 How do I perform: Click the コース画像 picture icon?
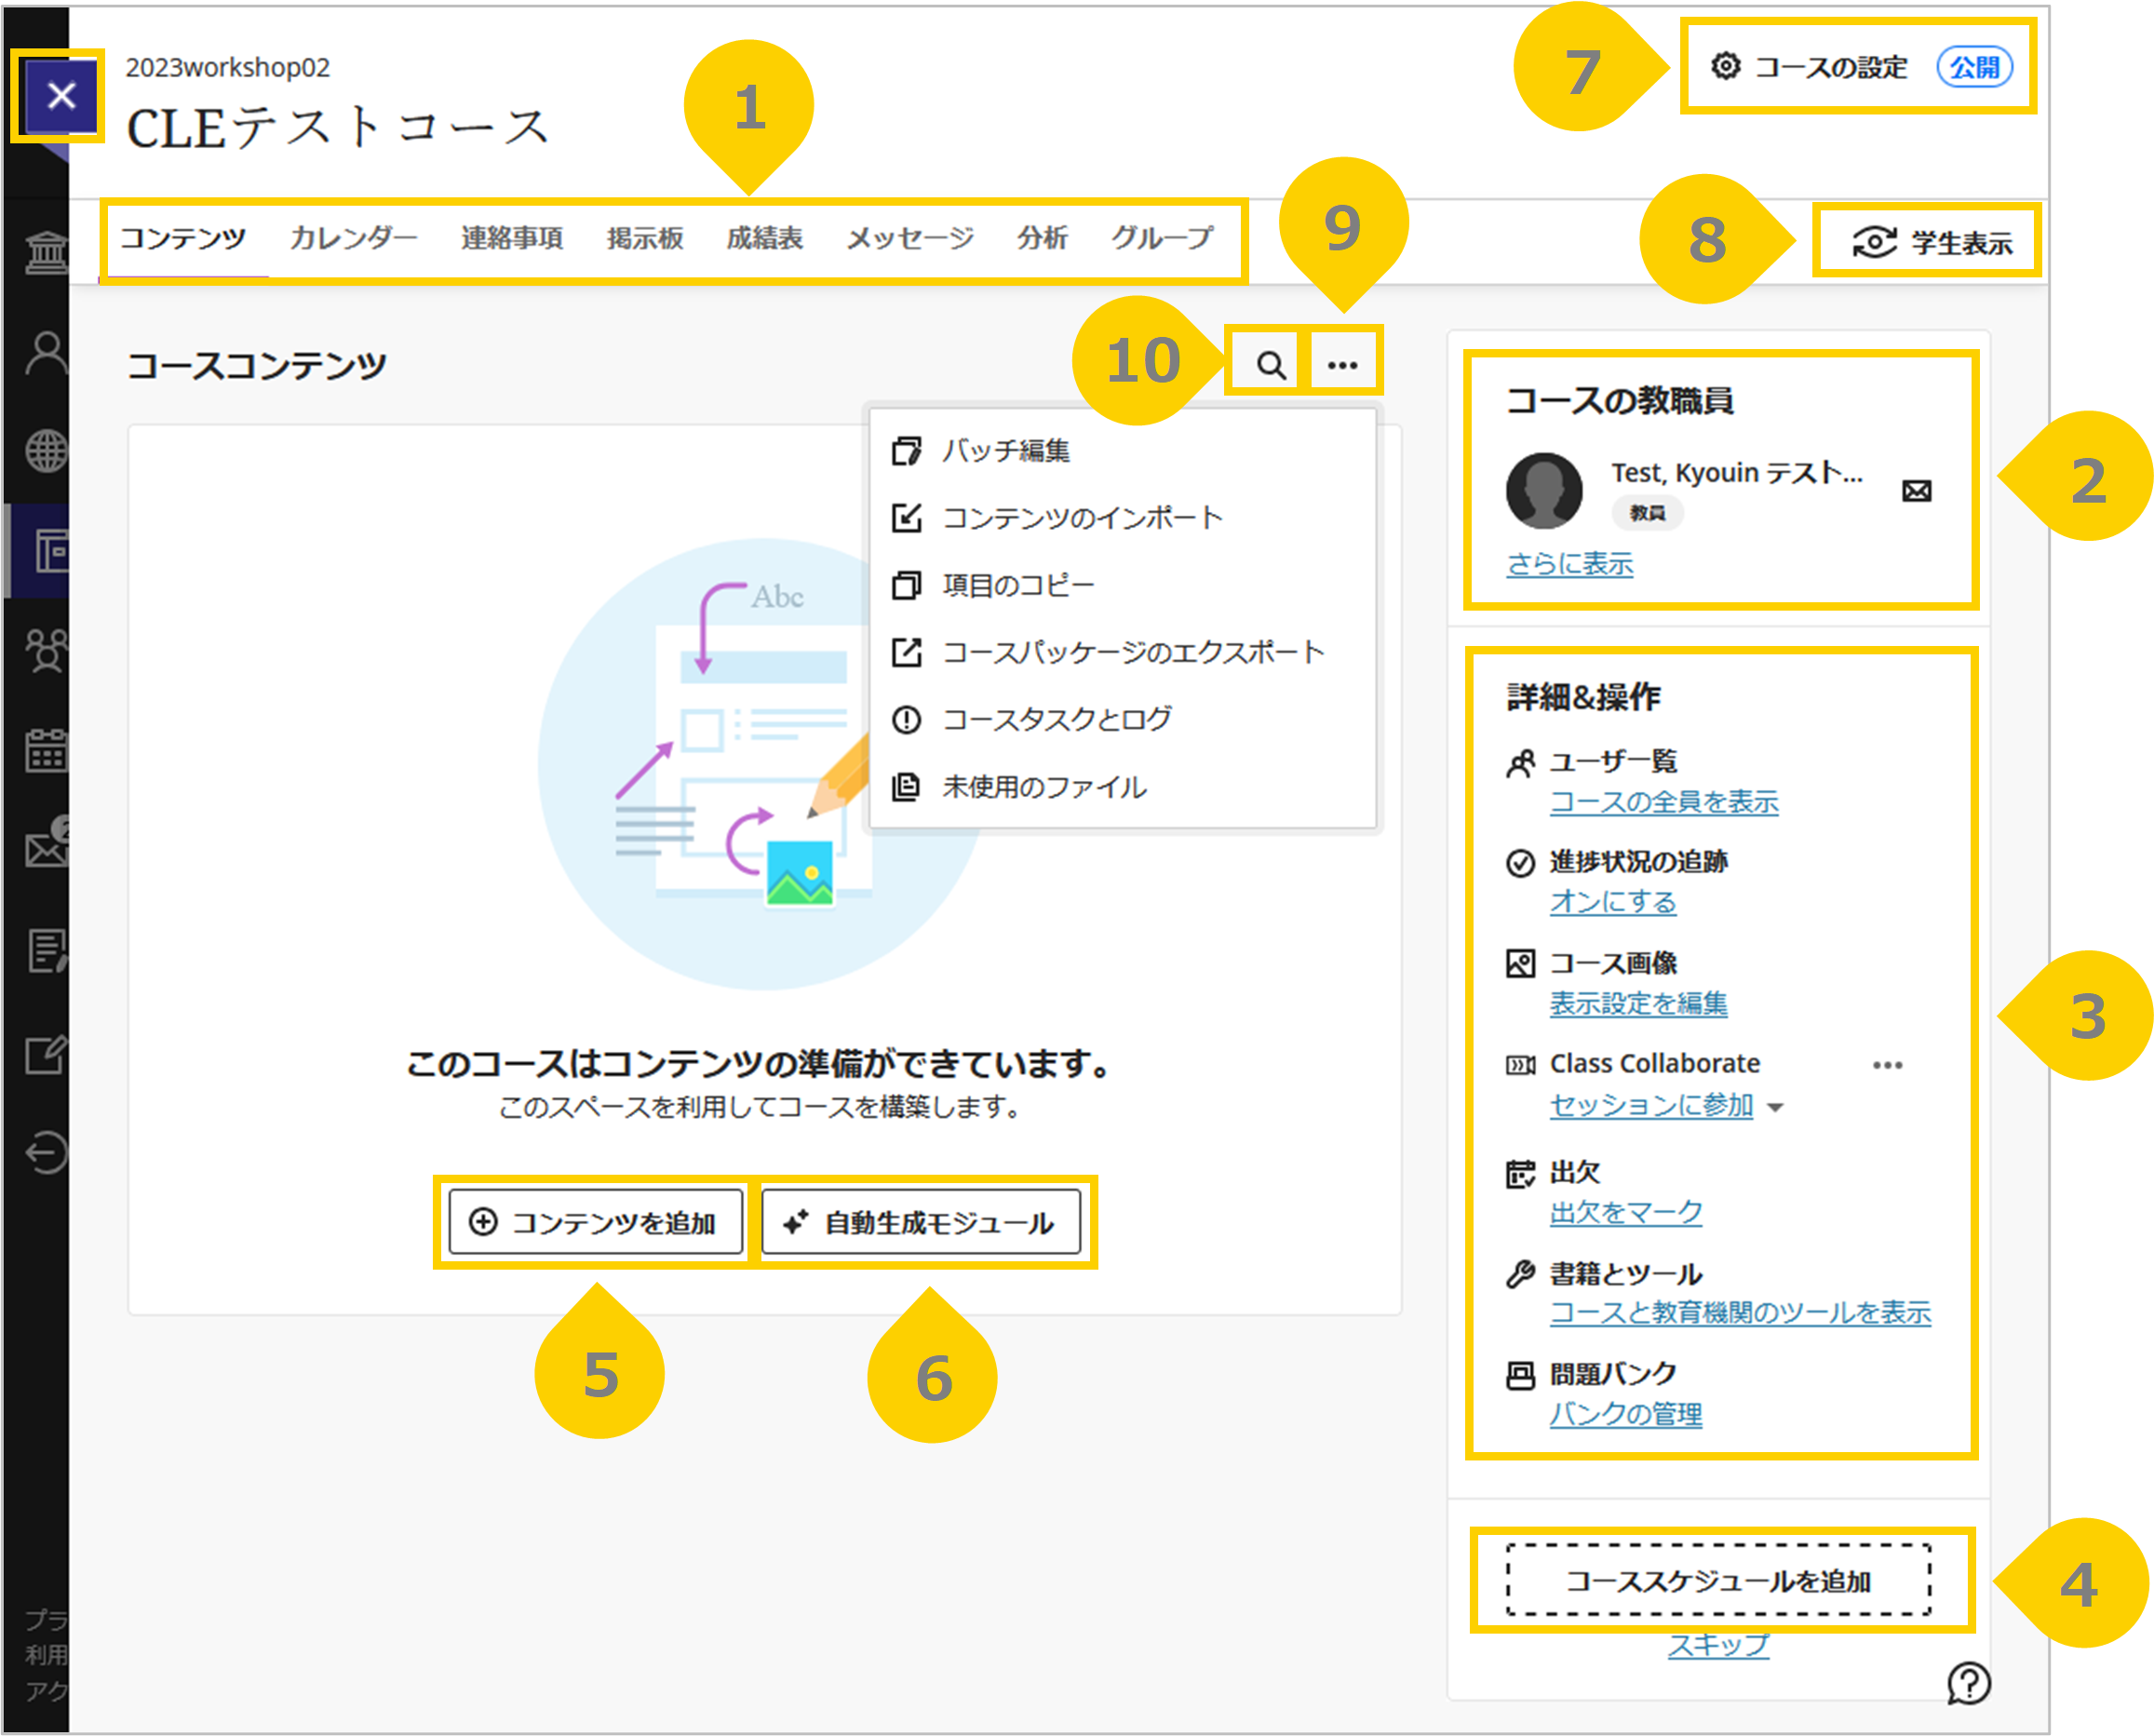(x=1520, y=964)
